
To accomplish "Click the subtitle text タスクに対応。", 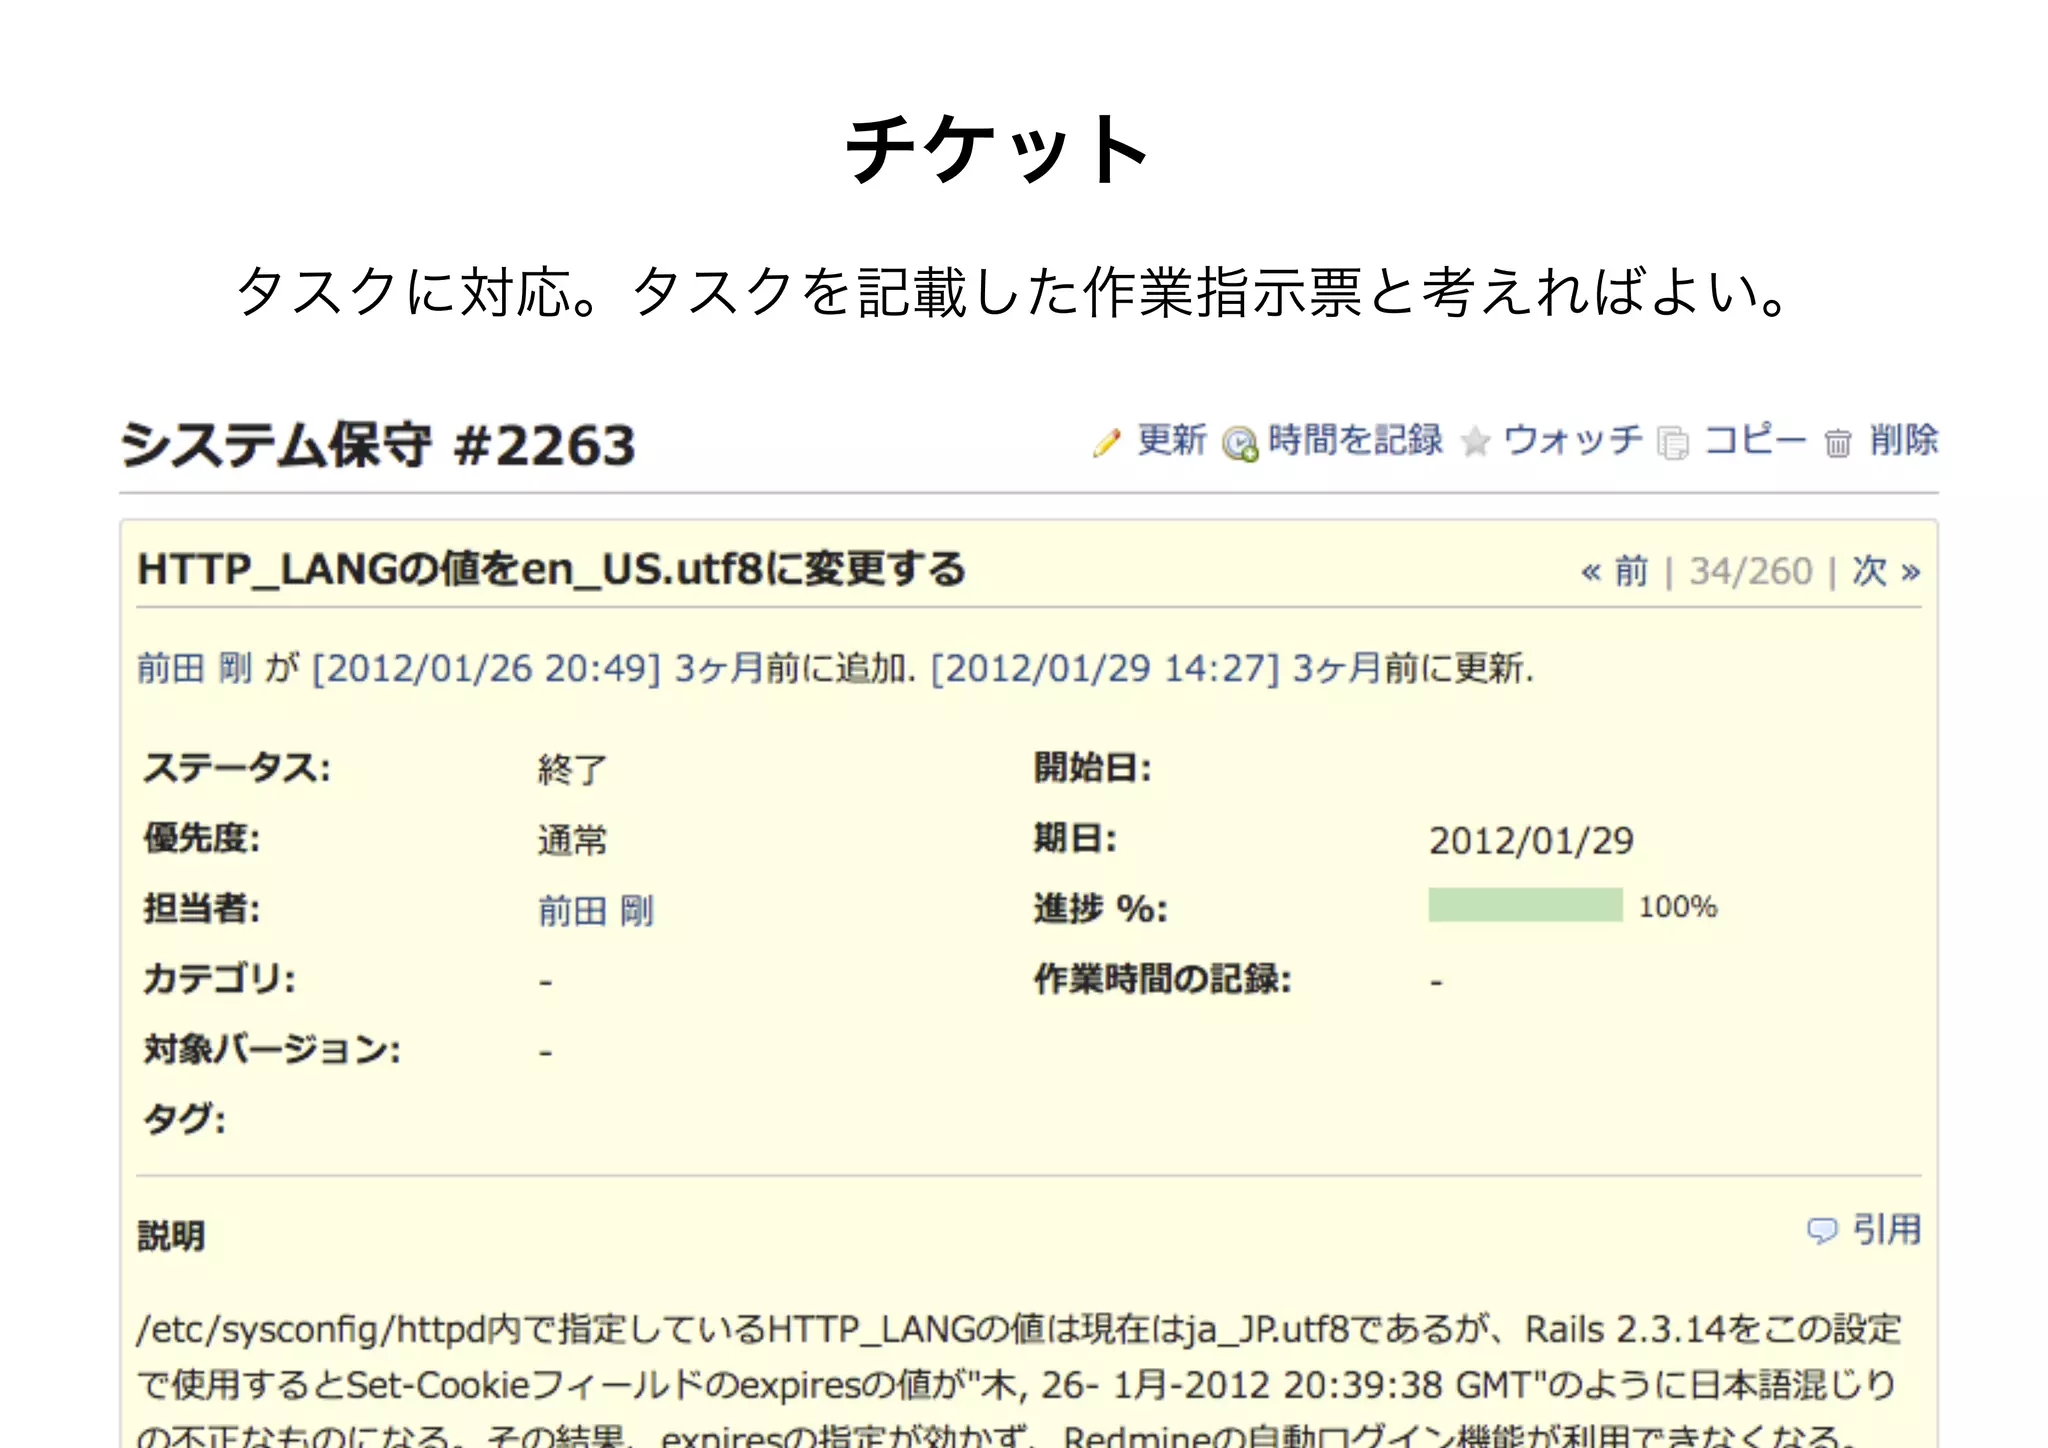I will pos(417,292).
